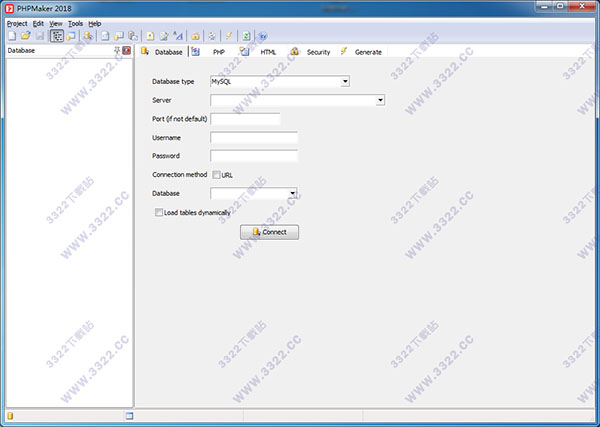Click the padlock icon in the toolbar
Screen dimensions: 600x427
click(x=196, y=36)
